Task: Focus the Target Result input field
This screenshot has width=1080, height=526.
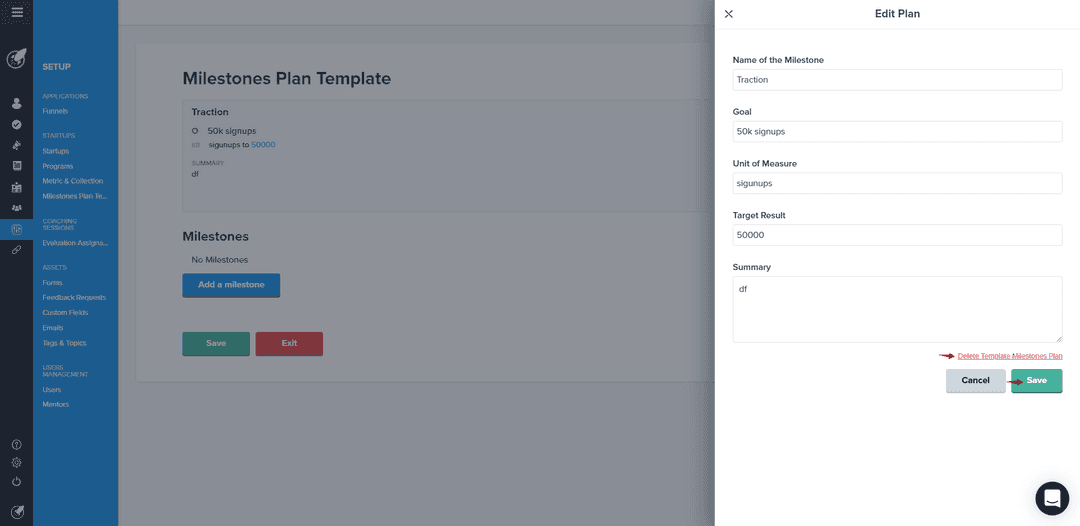Action: click(897, 235)
